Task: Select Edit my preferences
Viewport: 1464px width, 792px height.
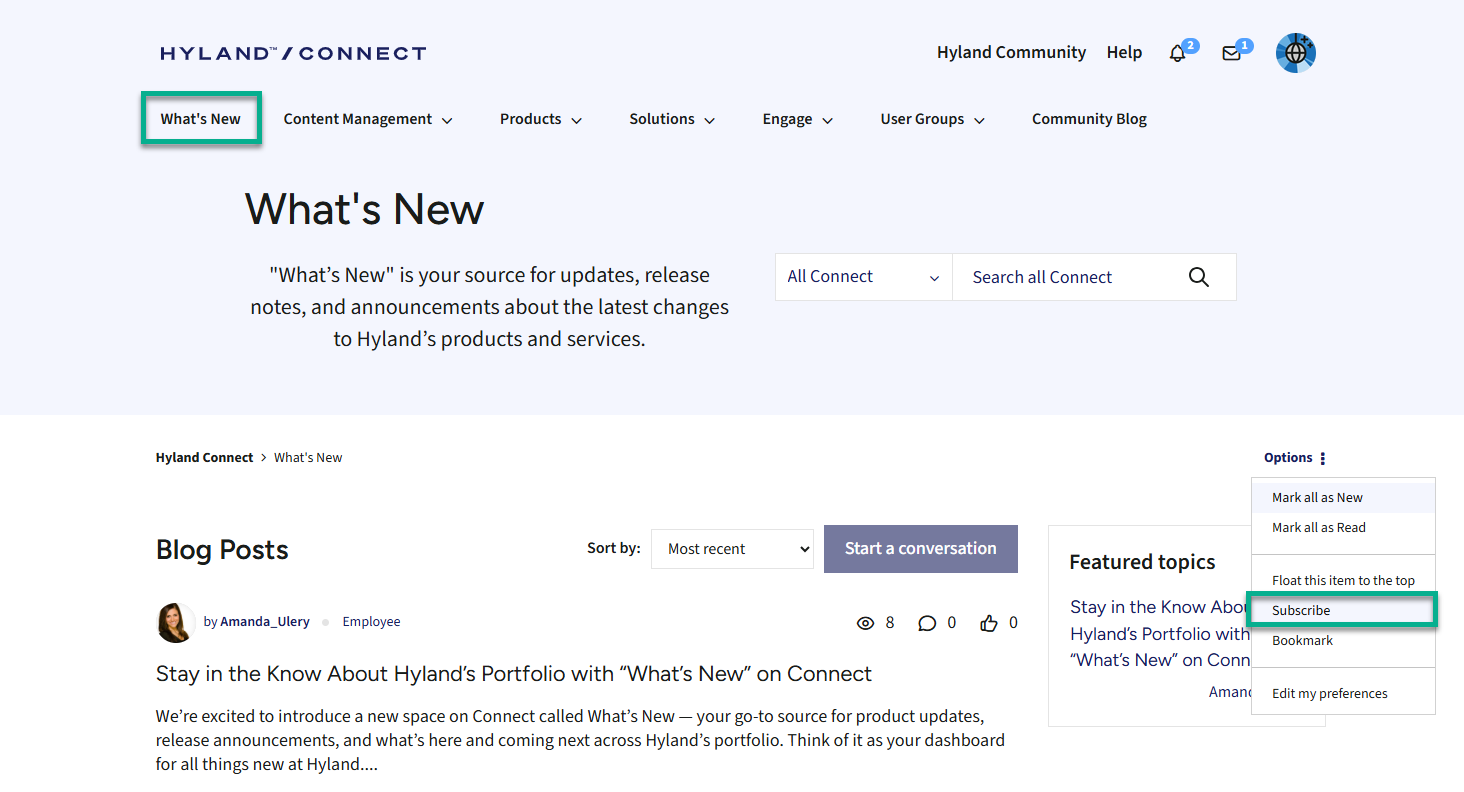Action: point(1343,694)
